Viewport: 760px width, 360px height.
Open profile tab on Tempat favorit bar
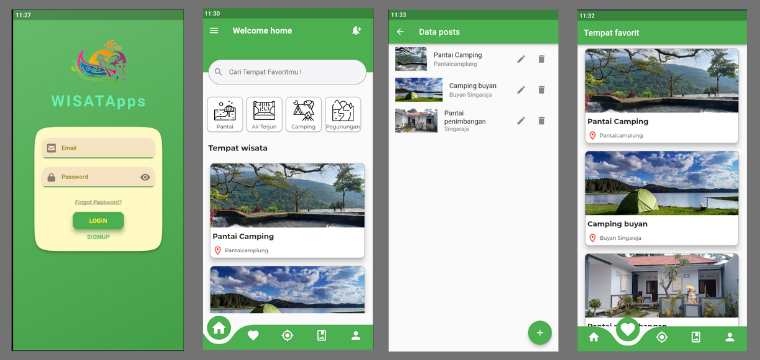tap(730, 337)
